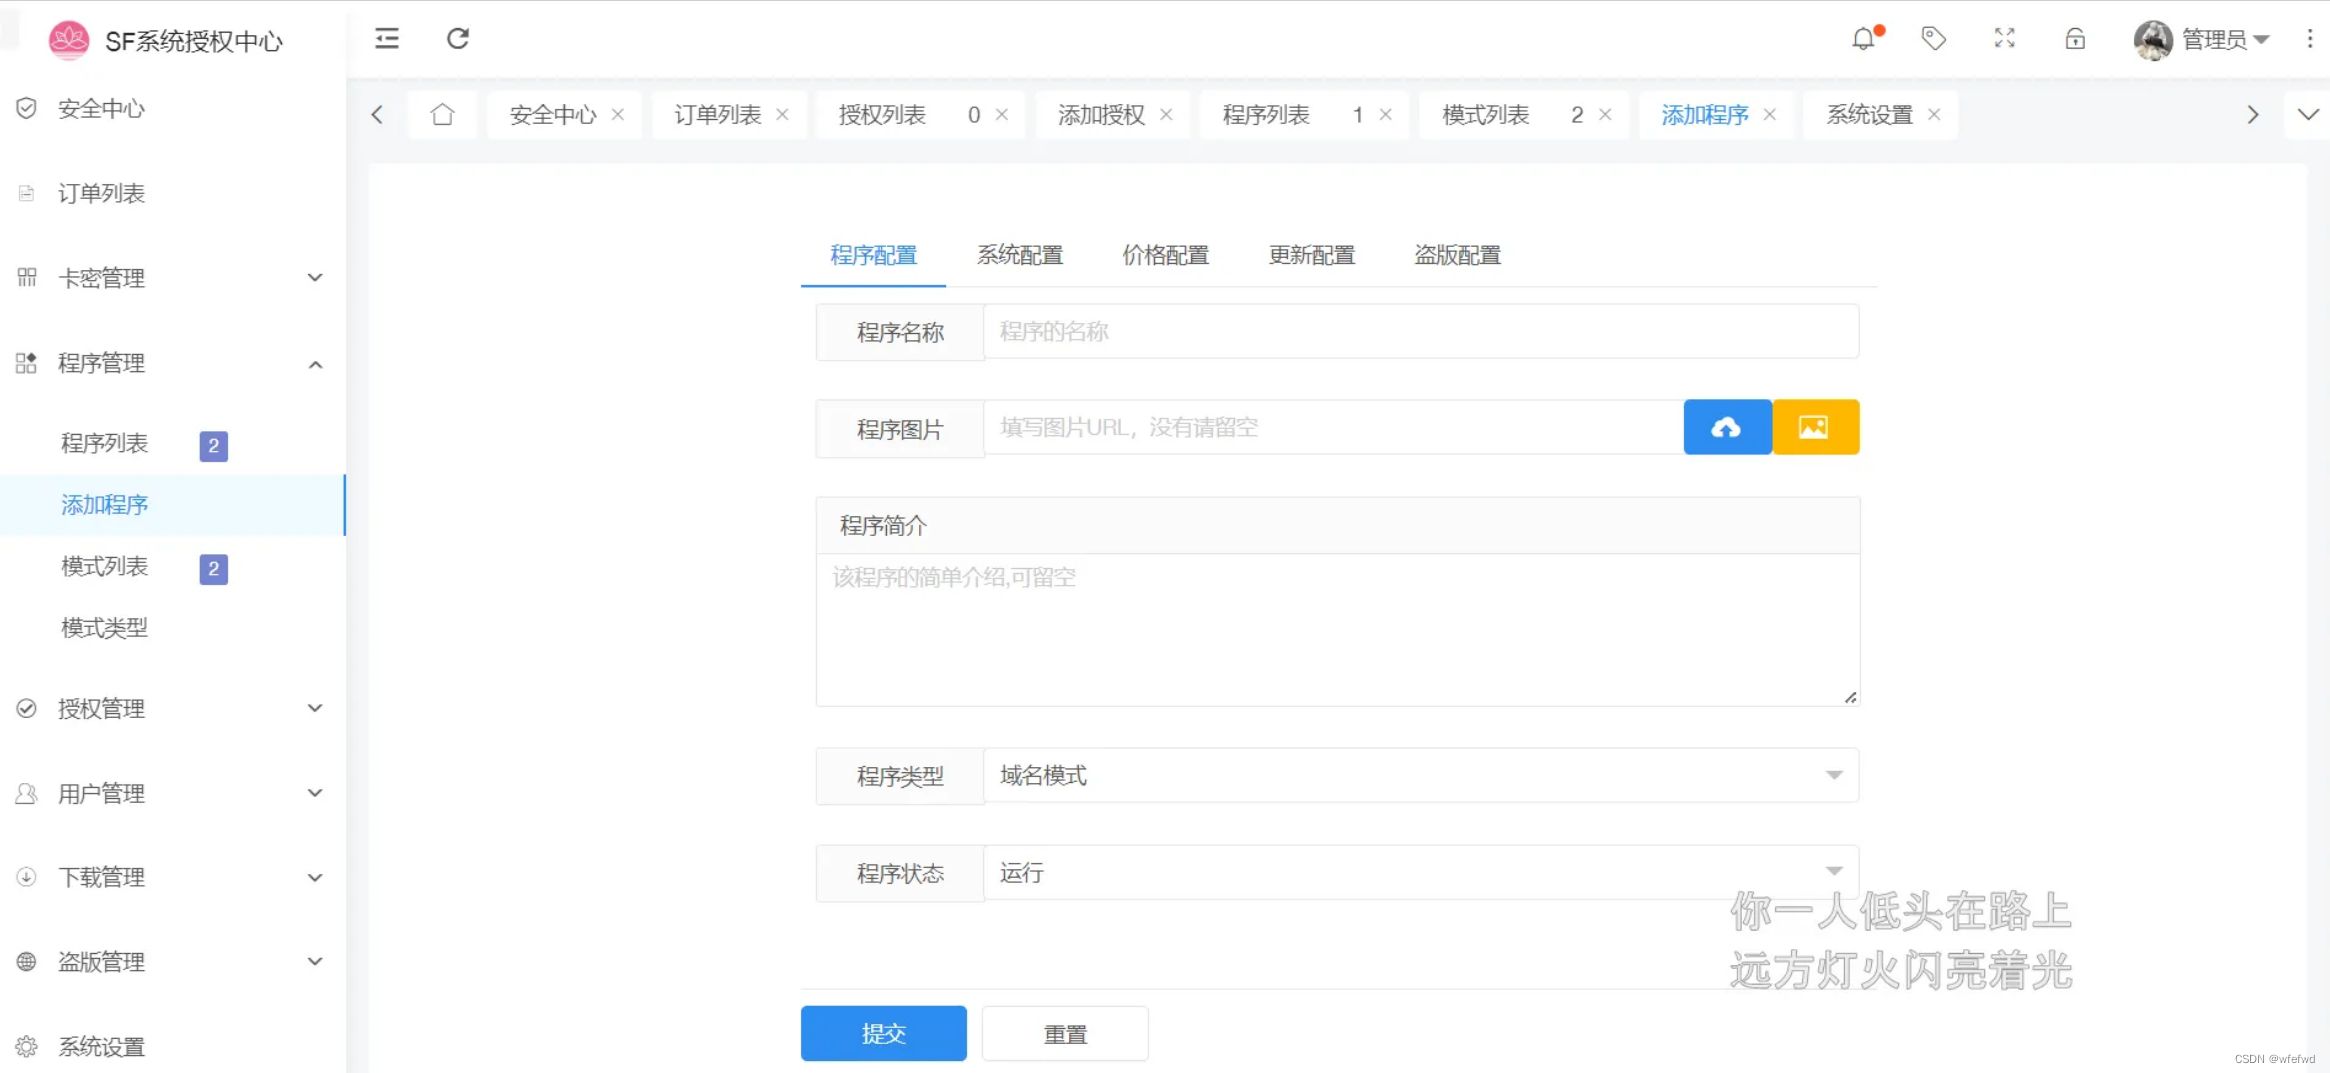The height and width of the screenshot is (1073, 2330).
Task: Enter fullscreen mode
Action: point(2003,39)
